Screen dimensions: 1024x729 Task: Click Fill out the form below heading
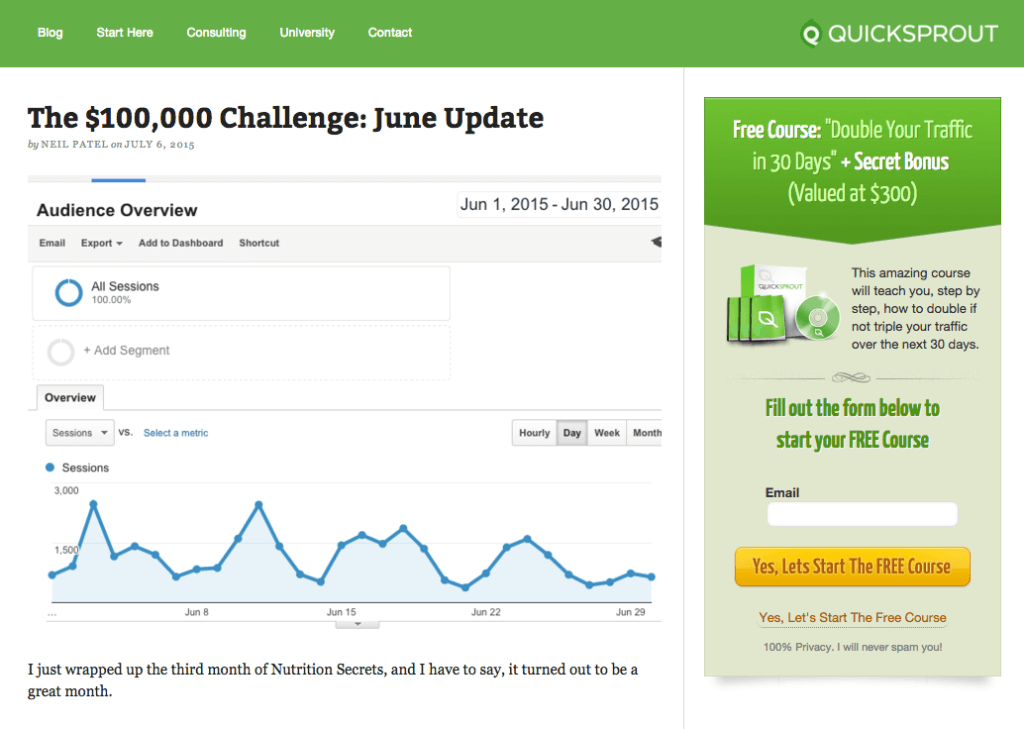pyautogui.click(x=852, y=424)
